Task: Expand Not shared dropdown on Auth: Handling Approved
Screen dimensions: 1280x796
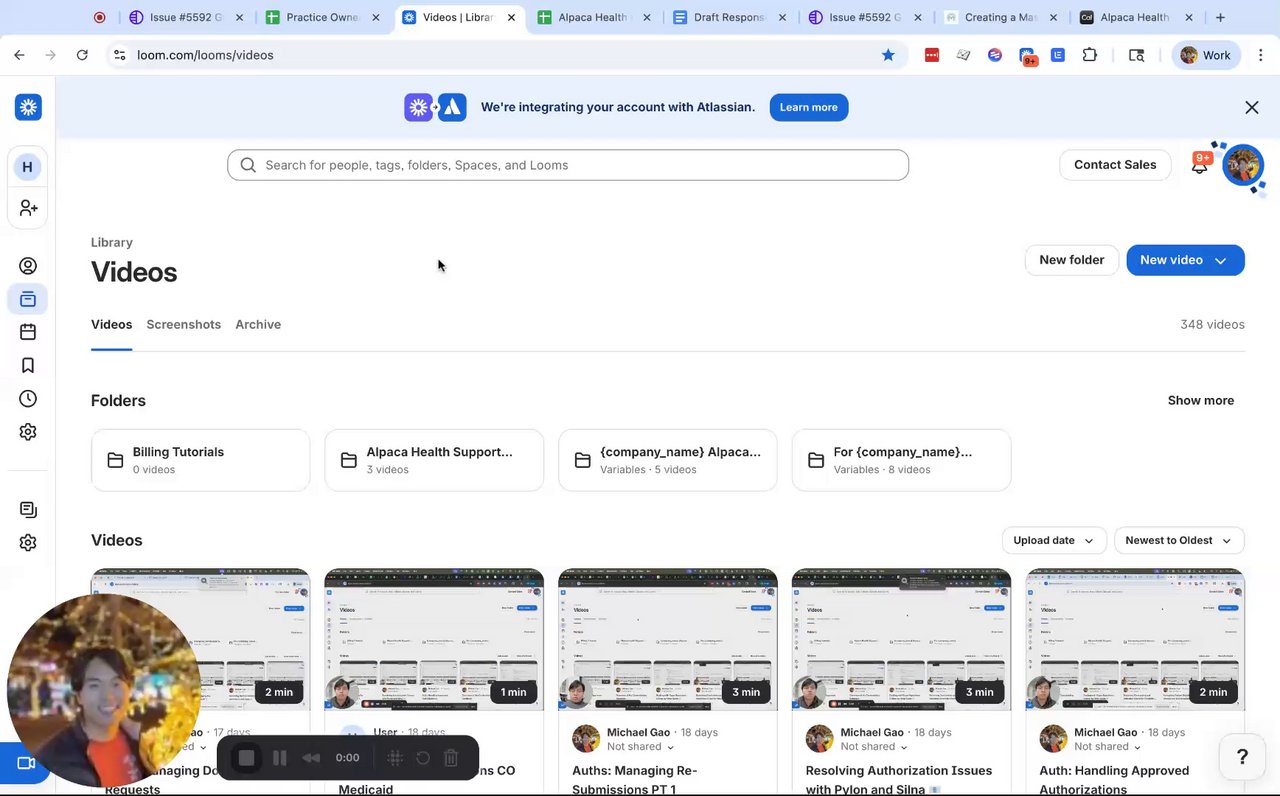Action: [x=1108, y=747]
